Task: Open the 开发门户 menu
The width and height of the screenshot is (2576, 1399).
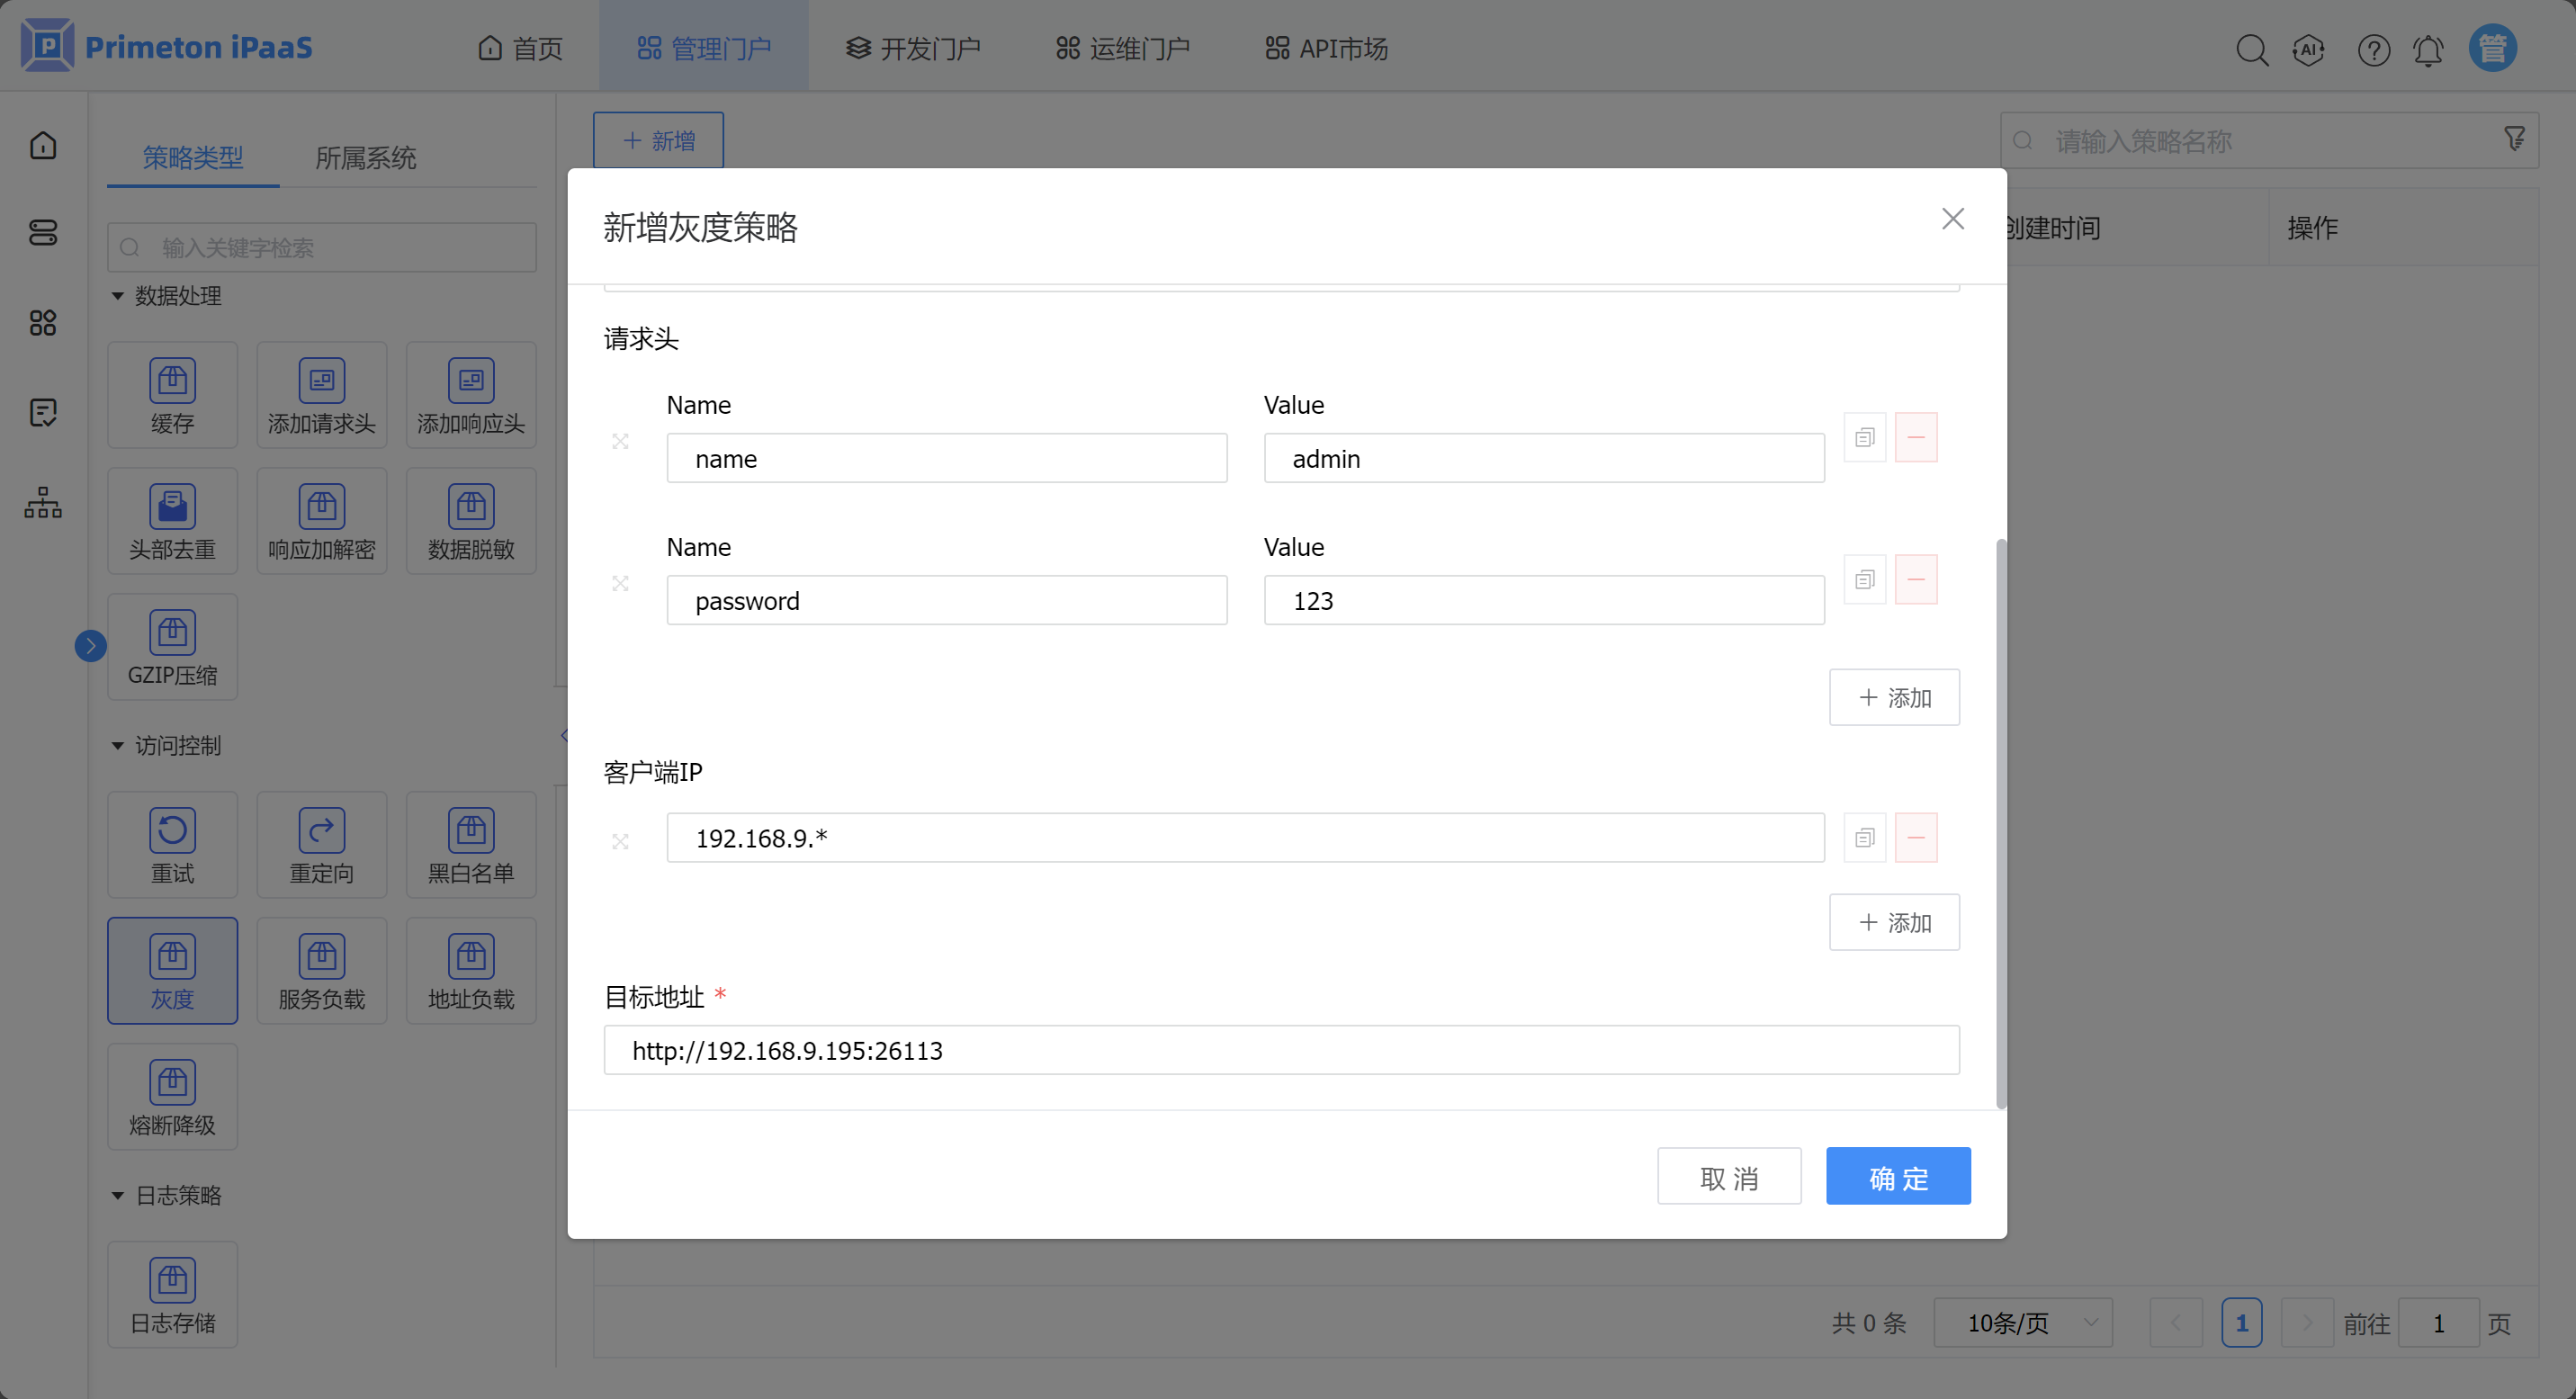Action: tap(913, 48)
